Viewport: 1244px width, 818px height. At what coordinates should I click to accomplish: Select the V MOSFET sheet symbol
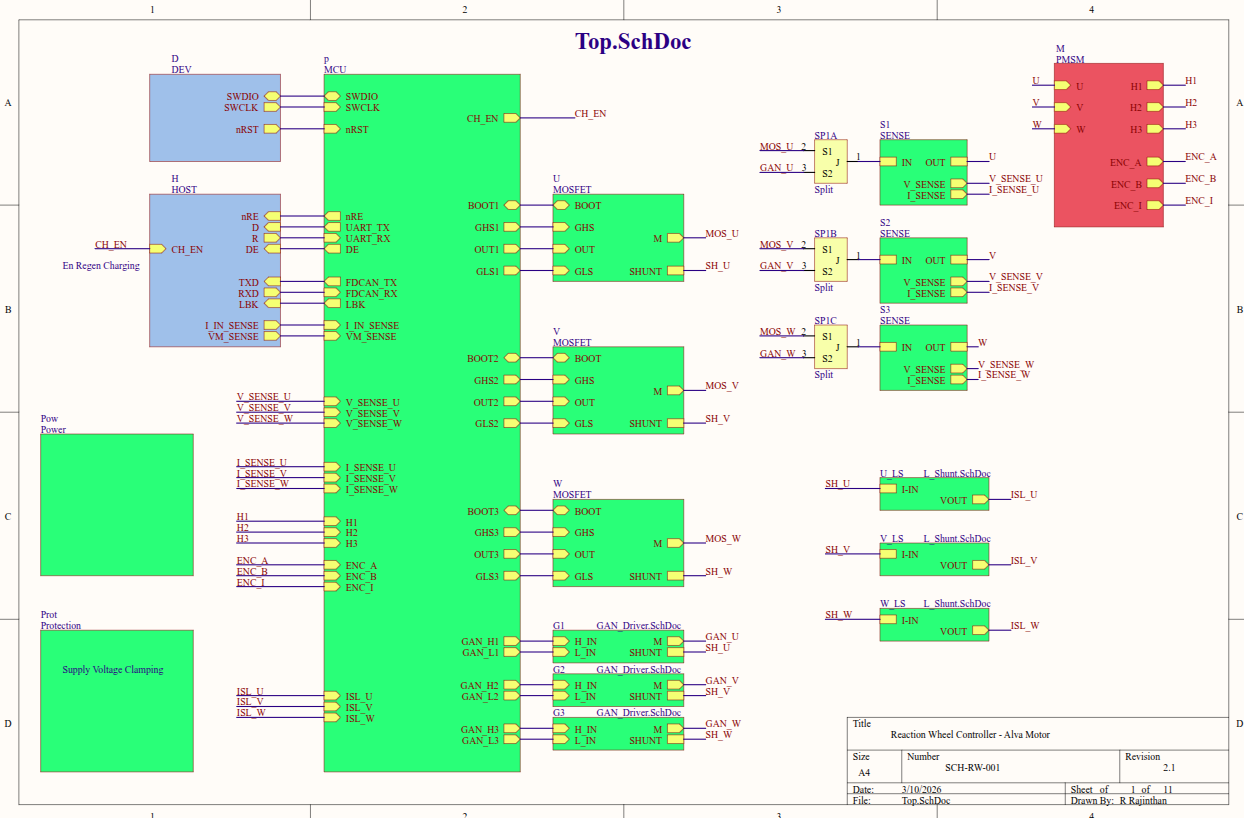[x=618, y=390]
